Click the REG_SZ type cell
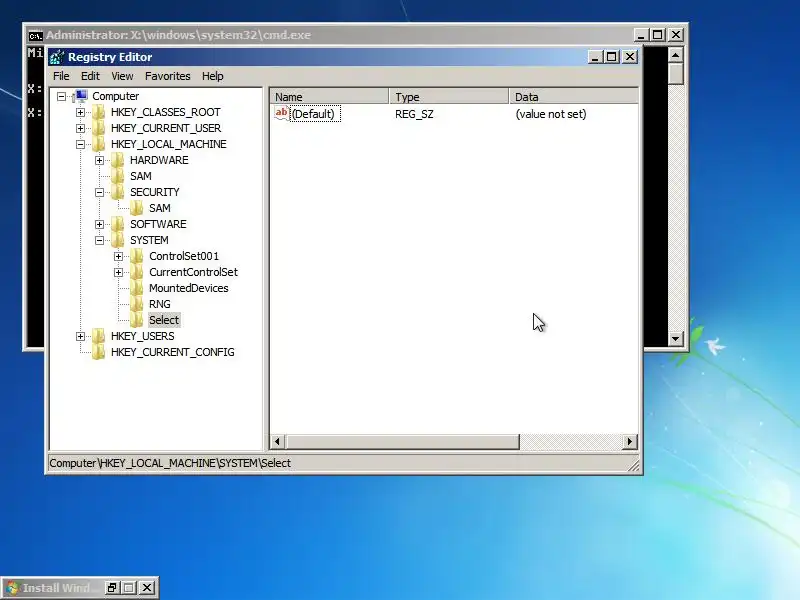Screen dimensions: 800x600 (x=414, y=114)
